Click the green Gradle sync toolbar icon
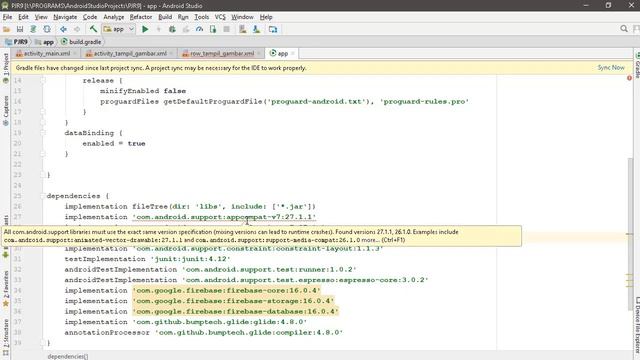The image size is (640, 360). point(33,29)
